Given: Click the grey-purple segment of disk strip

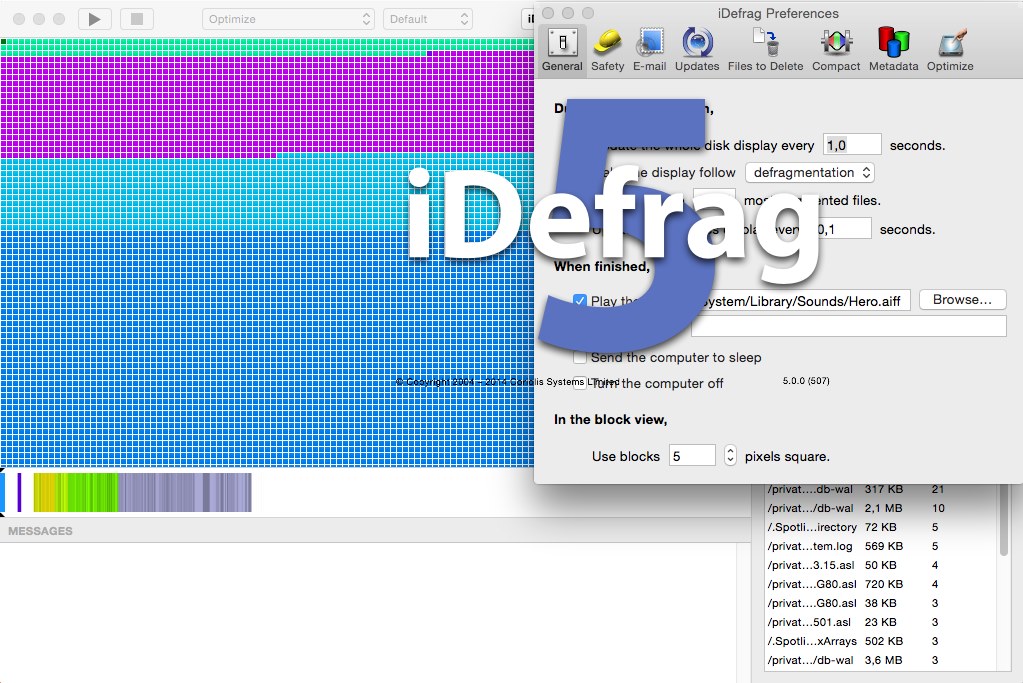Looking at the screenshot, I should [185, 492].
